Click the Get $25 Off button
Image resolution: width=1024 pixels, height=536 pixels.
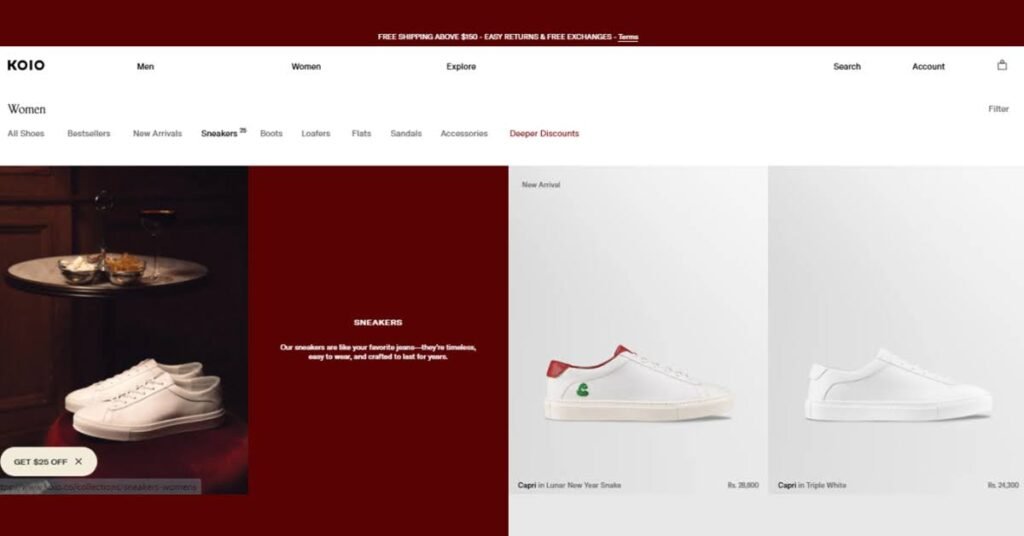(40, 462)
